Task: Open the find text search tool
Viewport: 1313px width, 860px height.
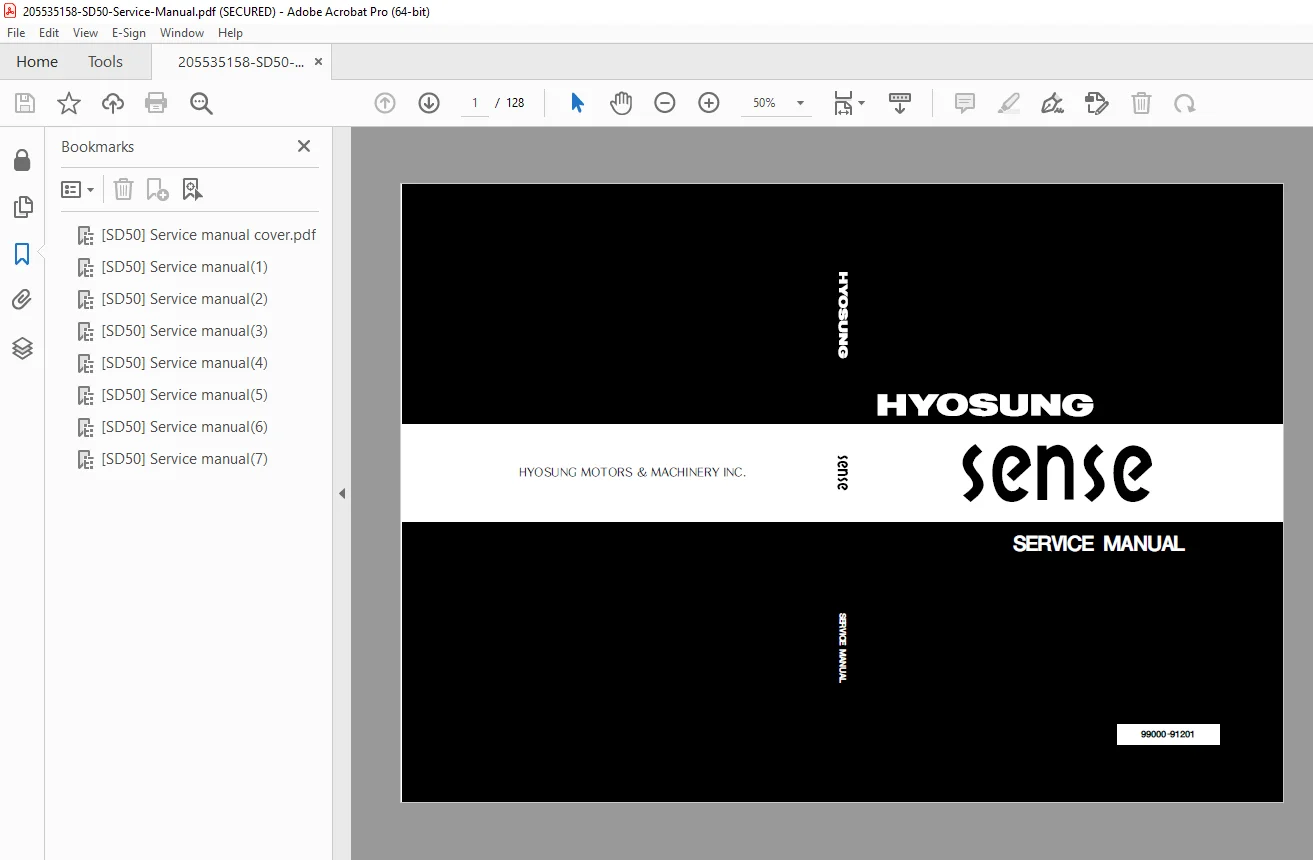Action: (x=201, y=103)
